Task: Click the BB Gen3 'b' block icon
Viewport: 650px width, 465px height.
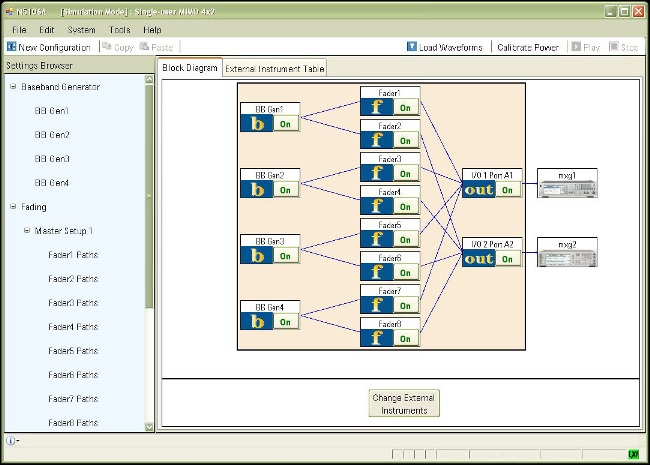Action: [257, 255]
